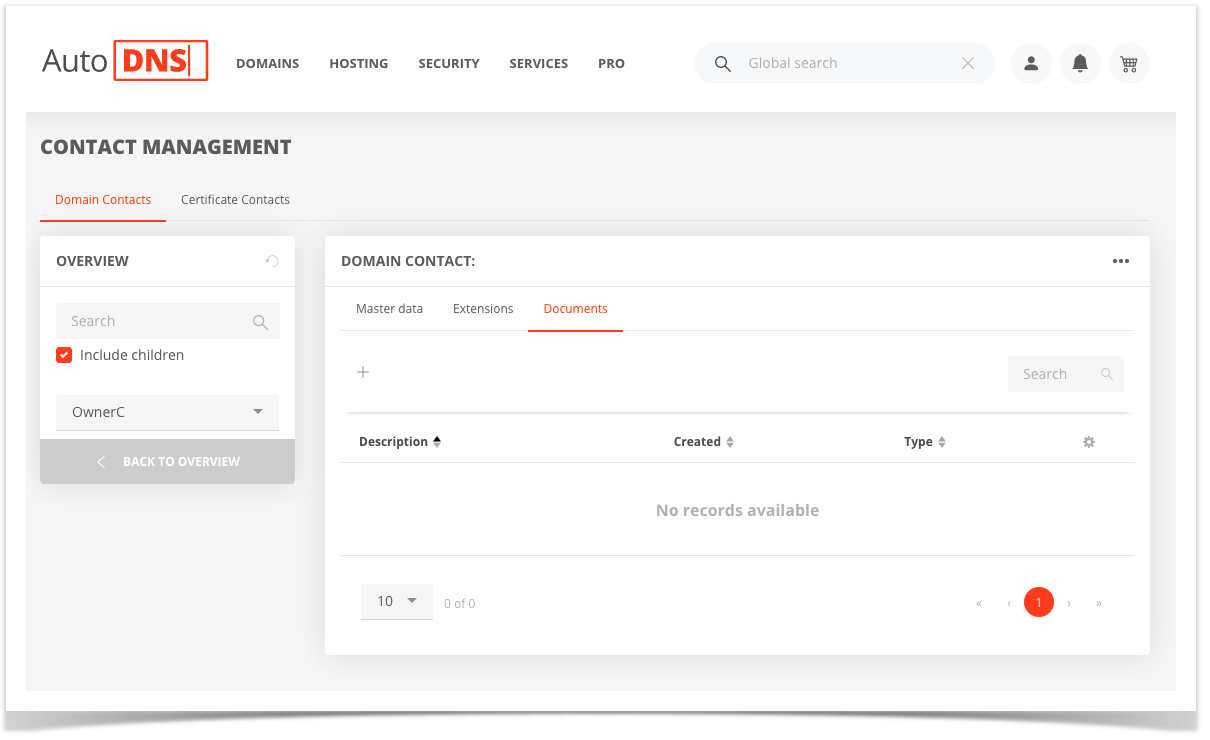The width and height of the screenshot is (1210, 740).
Task: Sort by the Created column arrows
Action: [x=730, y=442]
